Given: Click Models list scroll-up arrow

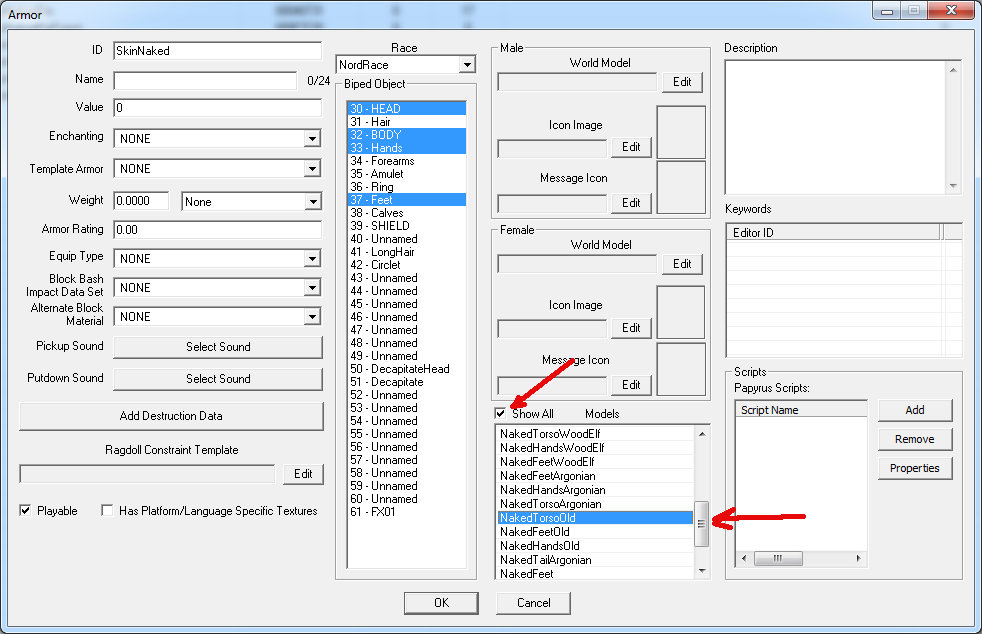Looking at the screenshot, I should (x=701, y=434).
